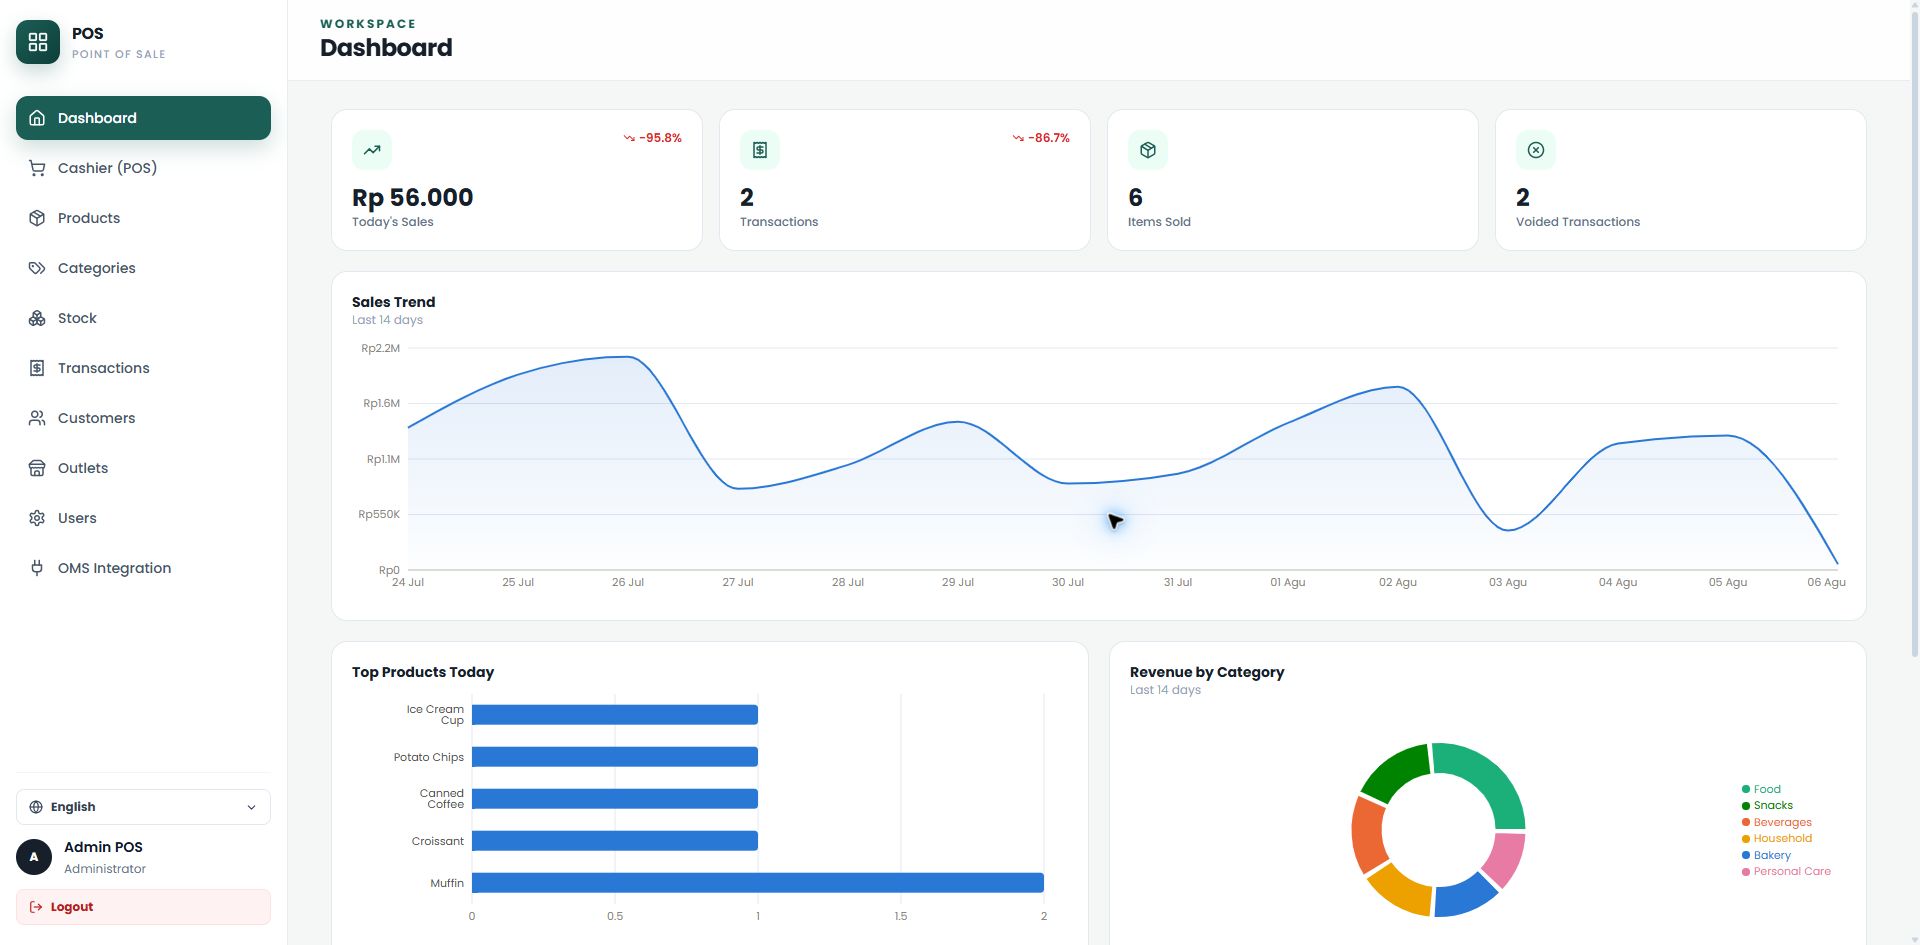
Task: Click the Ice Cream Cup bar
Action: 615,715
